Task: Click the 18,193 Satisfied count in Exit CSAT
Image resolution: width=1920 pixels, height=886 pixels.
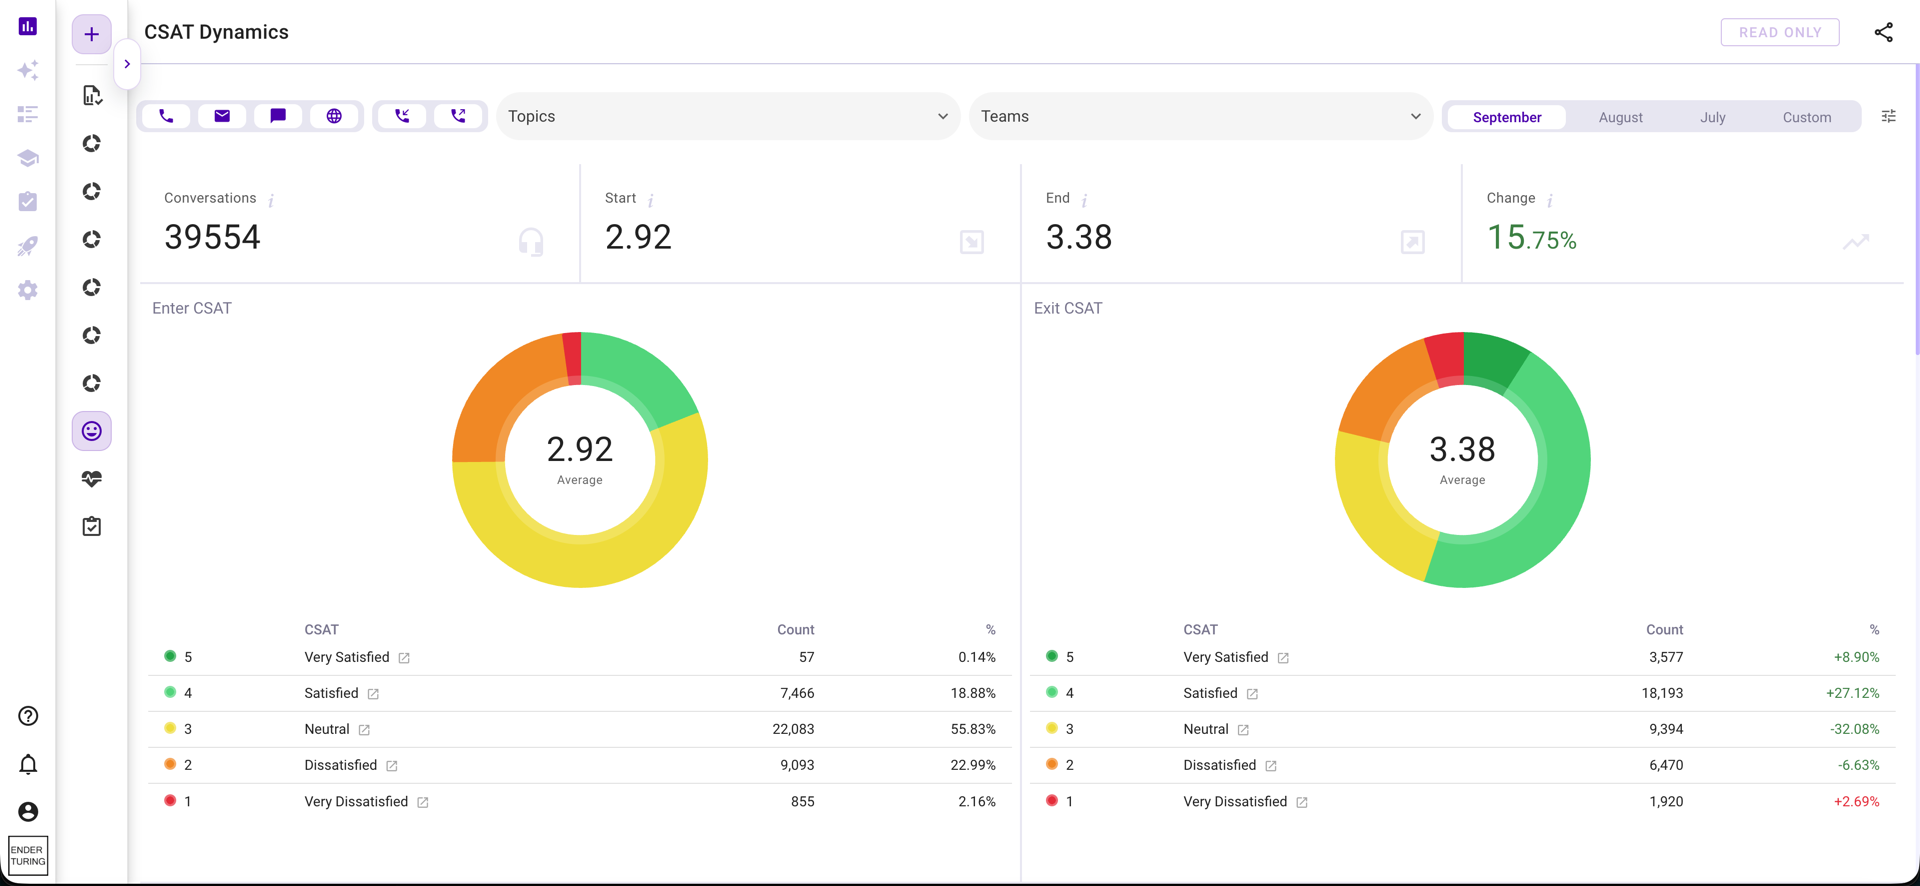Action: coord(1662,693)
